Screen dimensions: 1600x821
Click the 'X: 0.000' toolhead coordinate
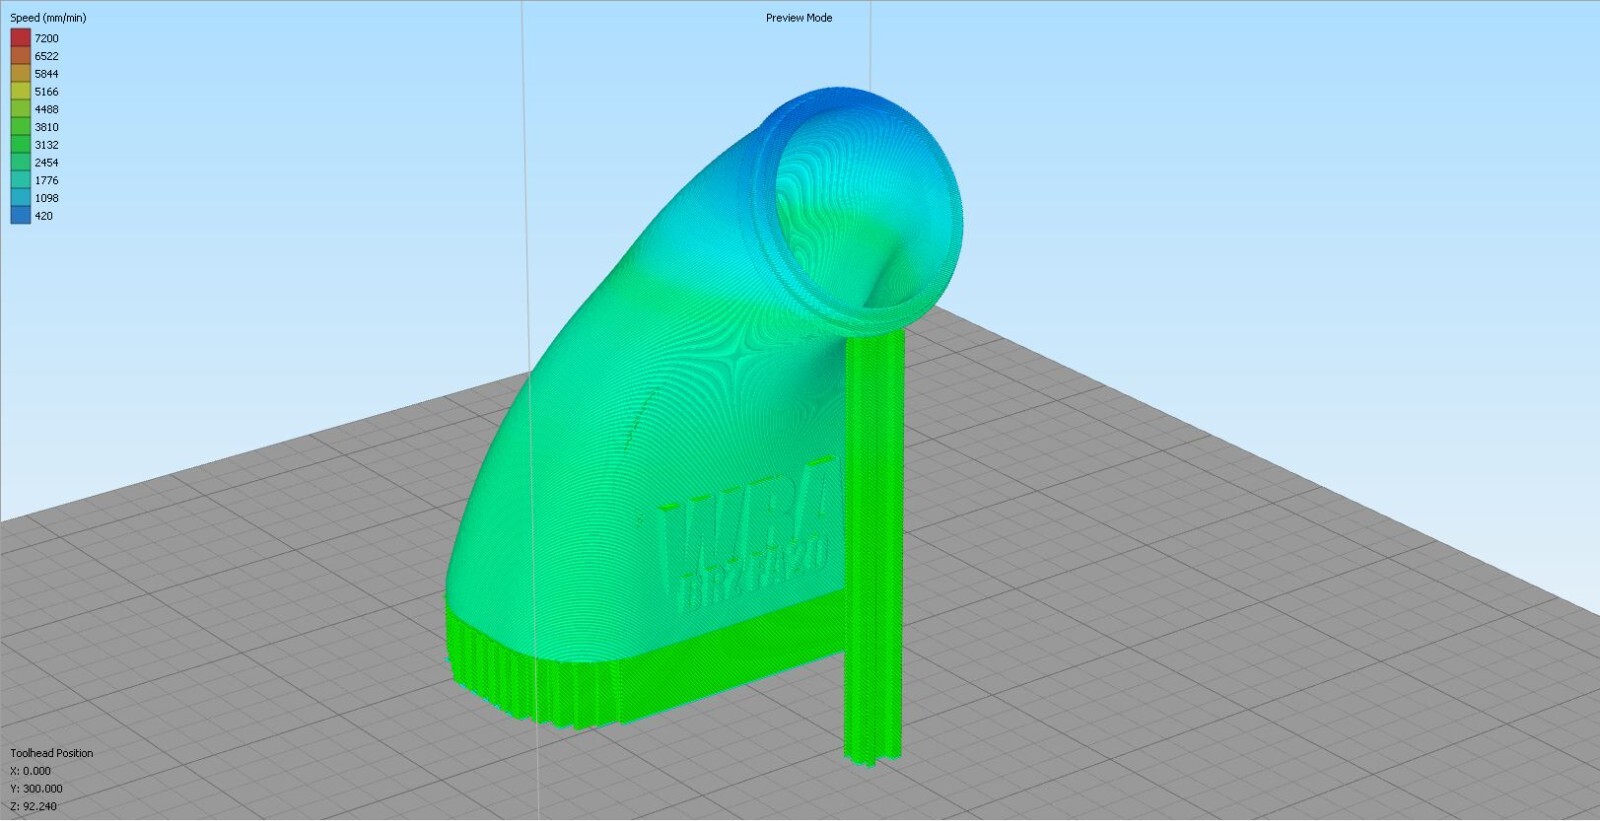point(30,771)
